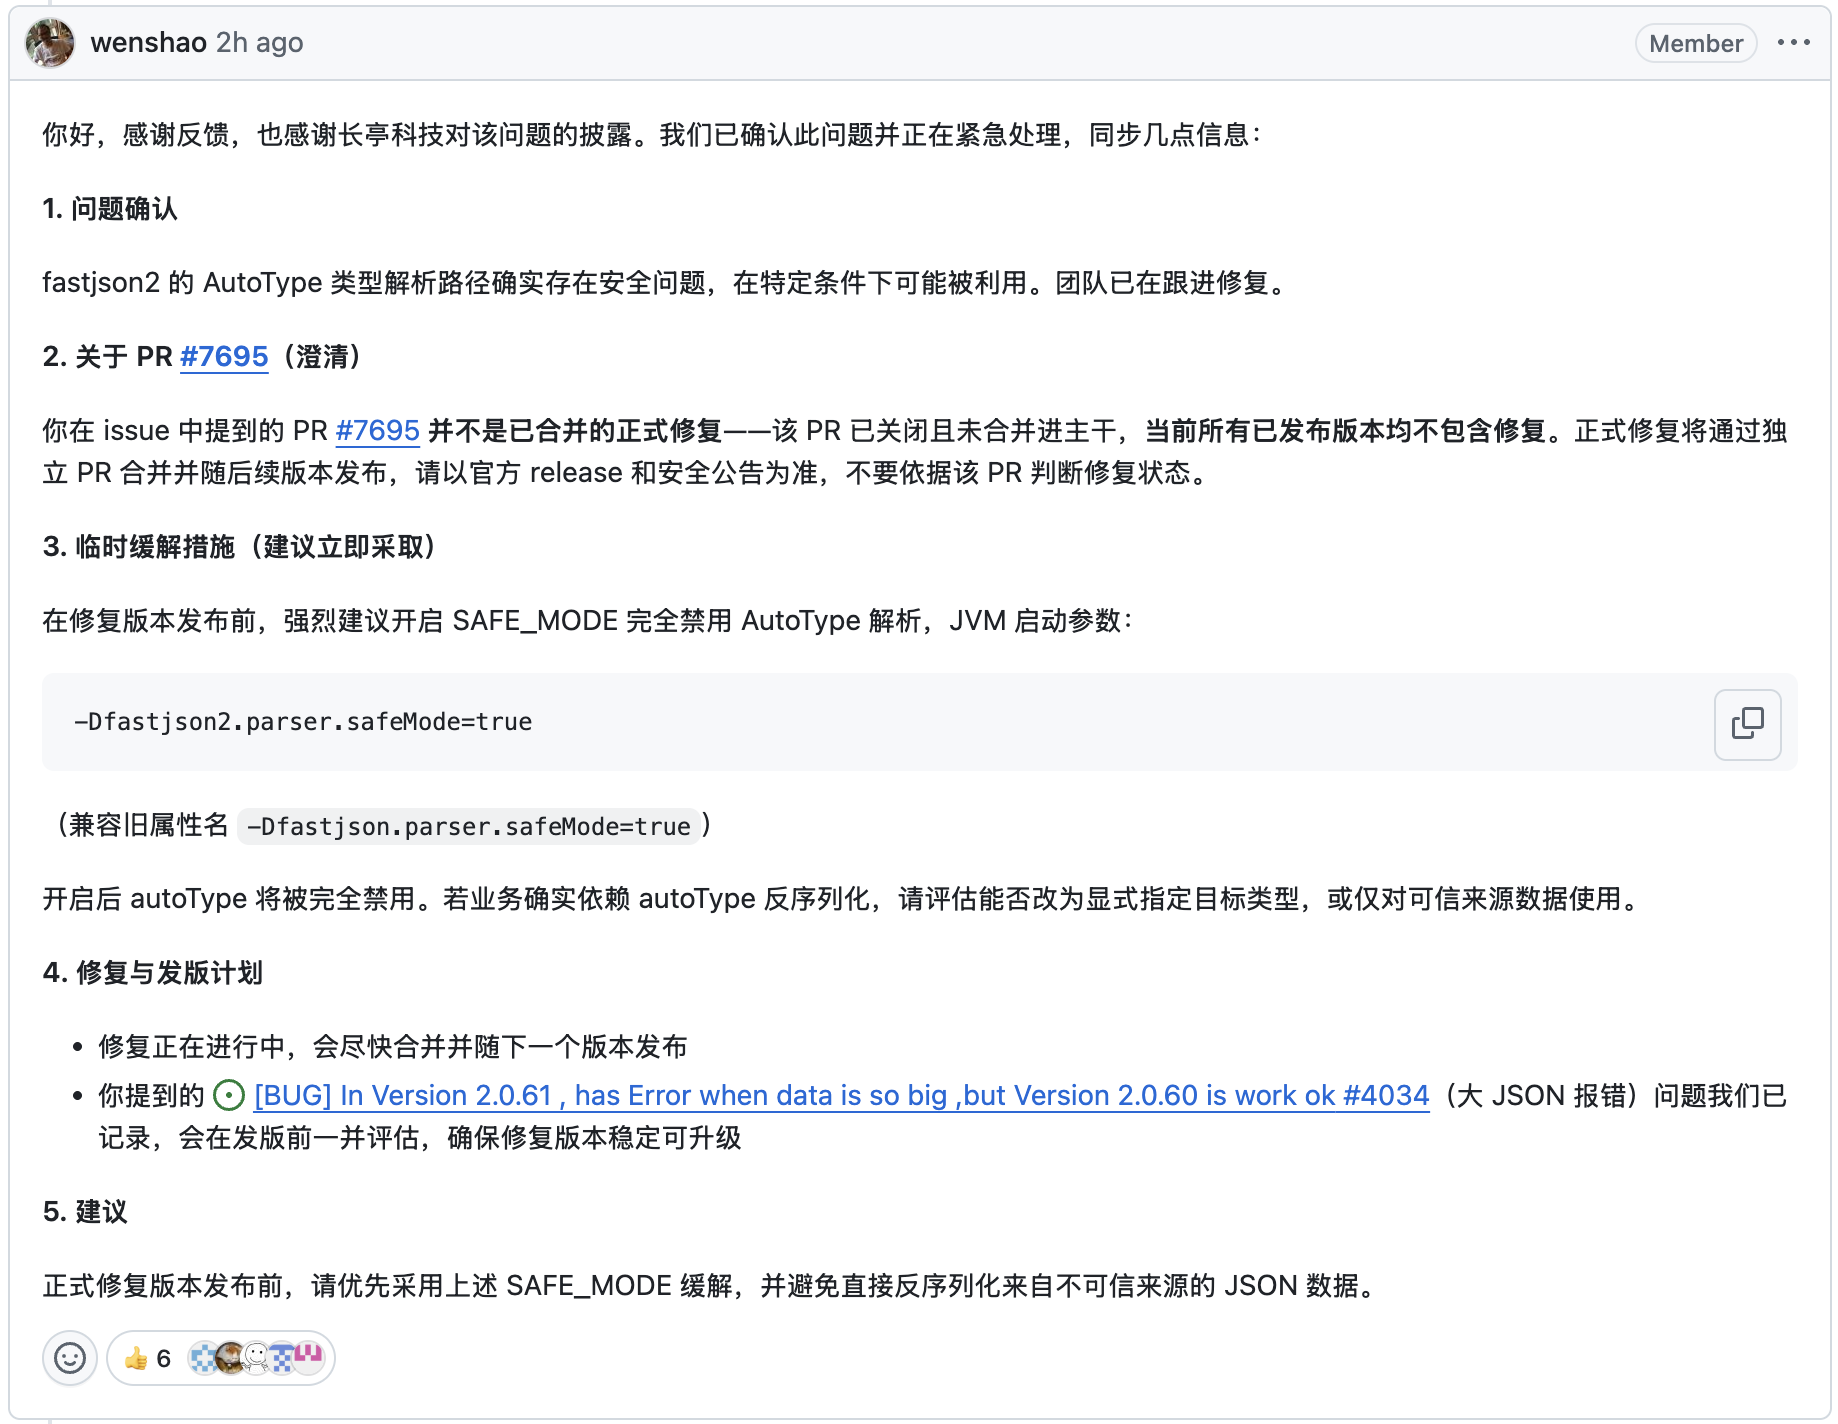Click the greeting line starting '你好,感谢反馈'
This screenshot has height=1424, width=1838.
click(x=653, y=135)
